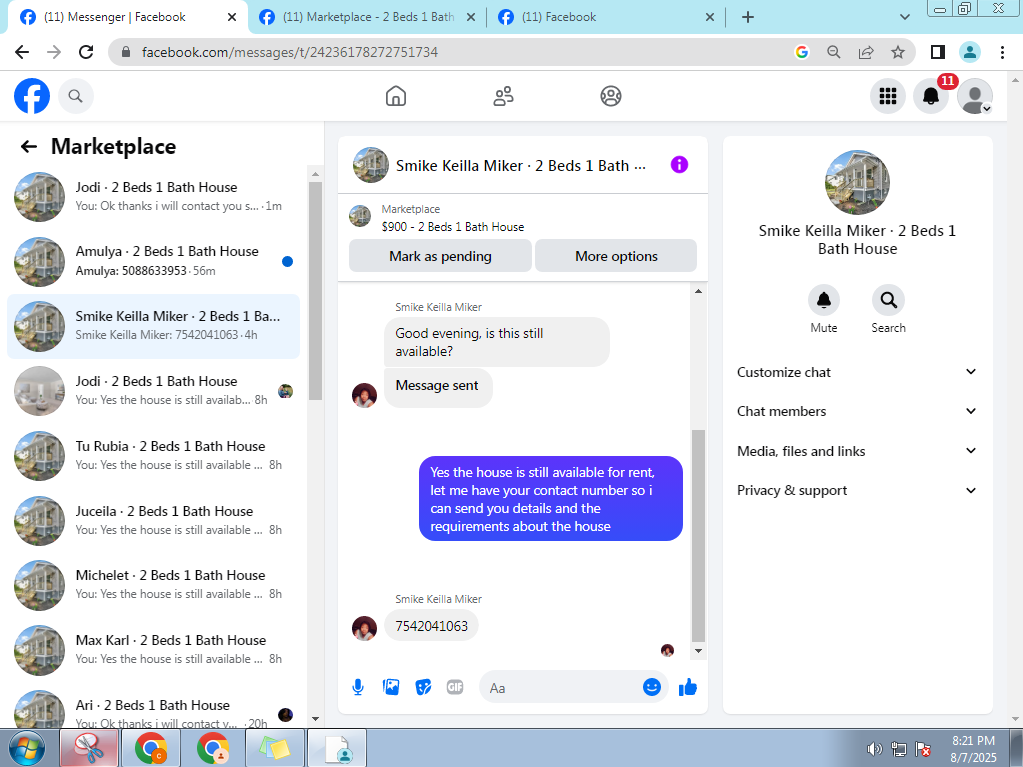Share this page icon in address bar
This screenshot has width=1023, height=767.
coord(866,52)
